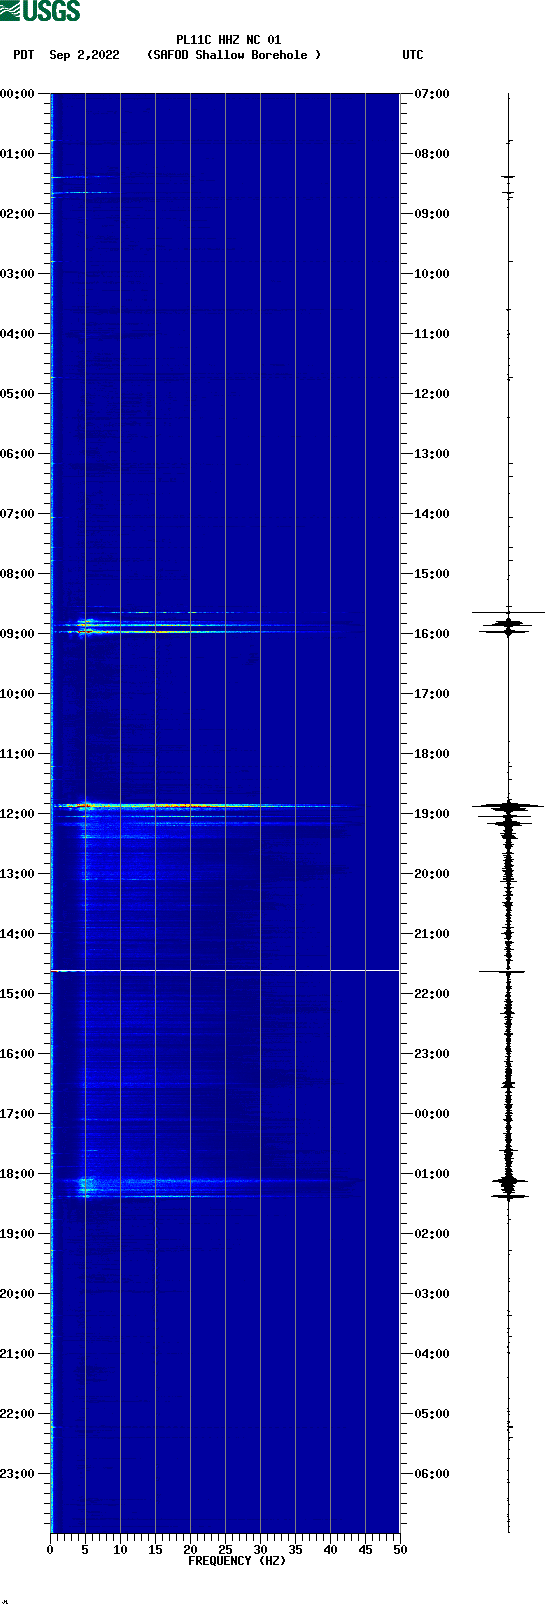Click the seismogram spike near 16:00 UTC
This screenshot has width=552, height=1613.
click(508, 625)
